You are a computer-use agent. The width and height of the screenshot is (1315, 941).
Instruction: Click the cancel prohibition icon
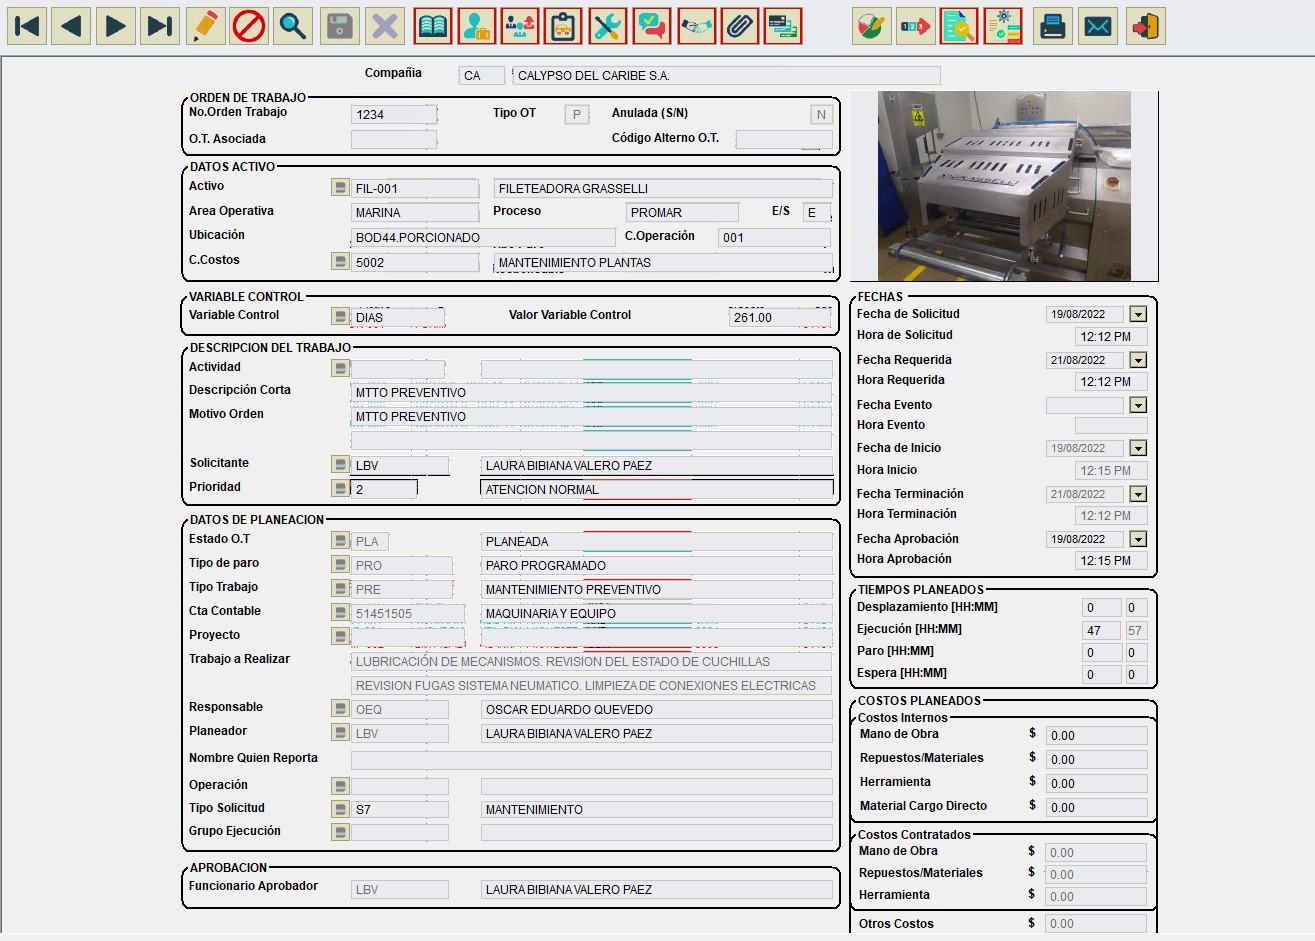pos(248,27)
